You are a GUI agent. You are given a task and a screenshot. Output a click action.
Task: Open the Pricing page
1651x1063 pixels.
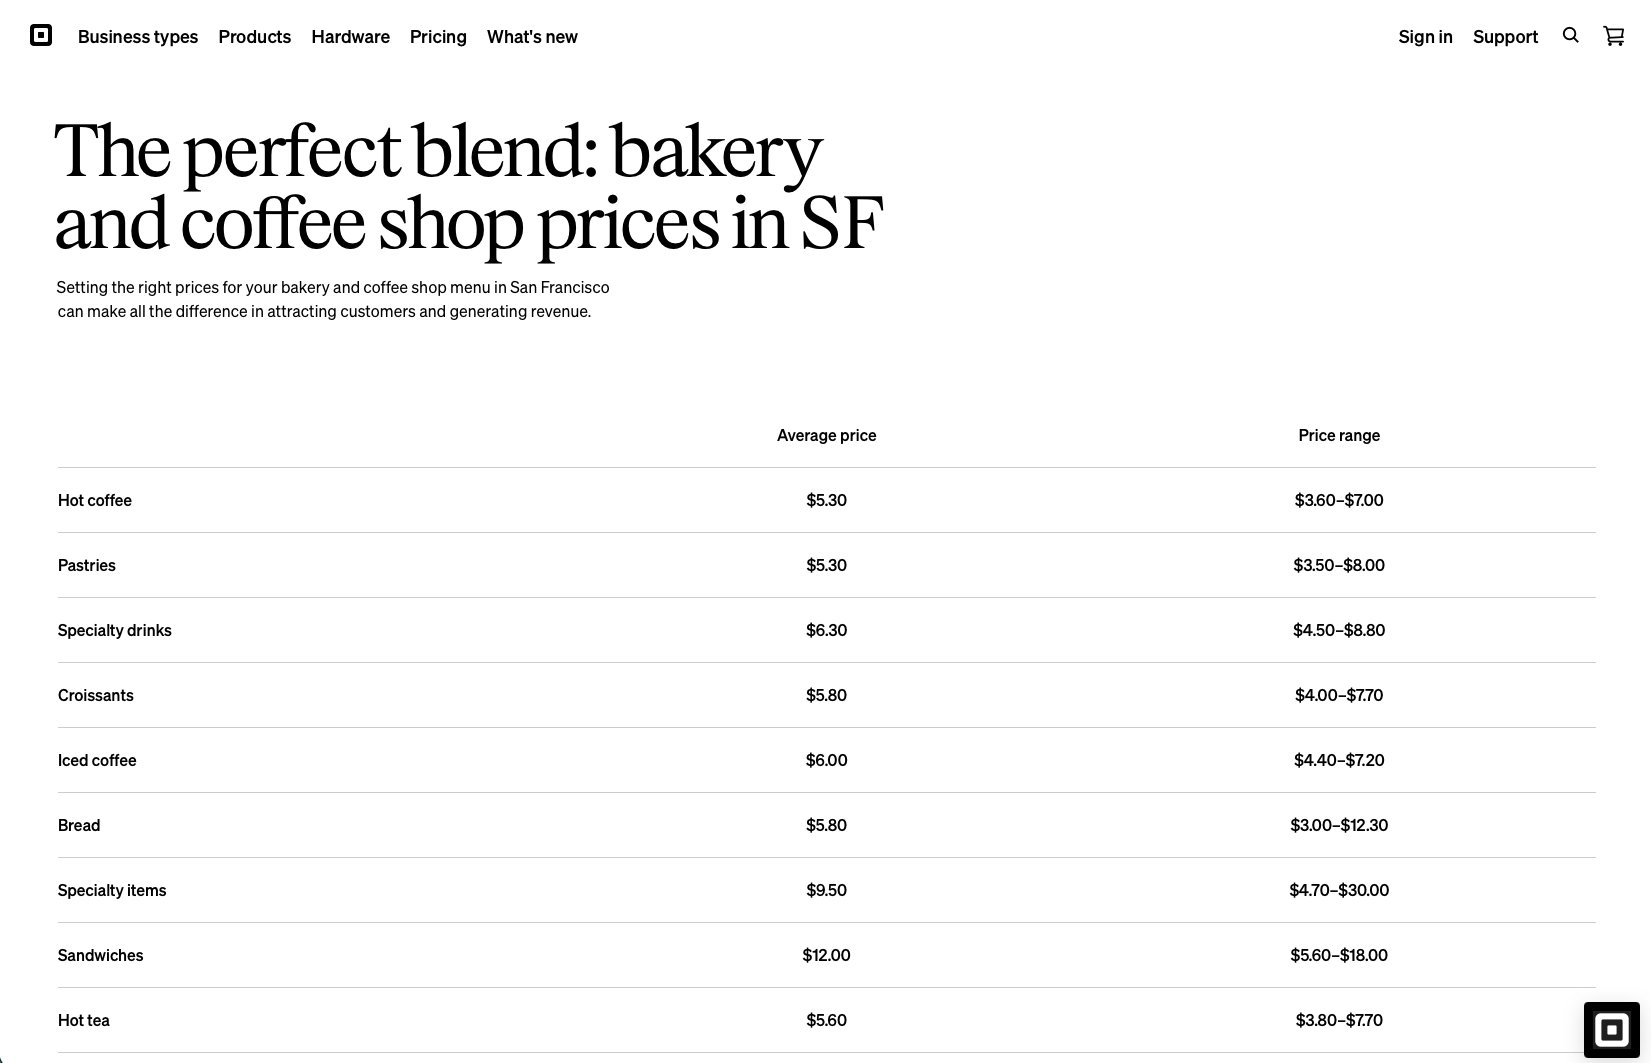pyautogui.click(x=438, y=37)
